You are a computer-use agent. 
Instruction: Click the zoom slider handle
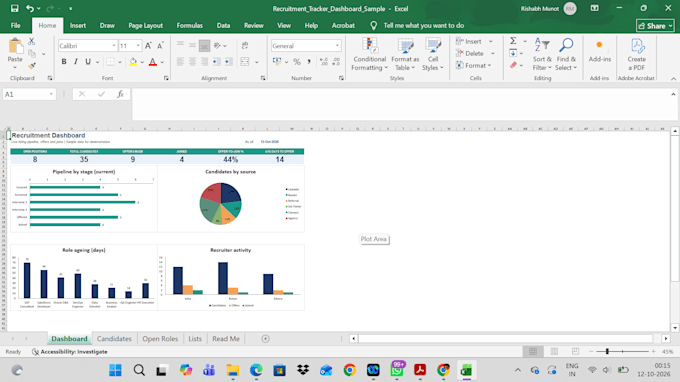607,351
